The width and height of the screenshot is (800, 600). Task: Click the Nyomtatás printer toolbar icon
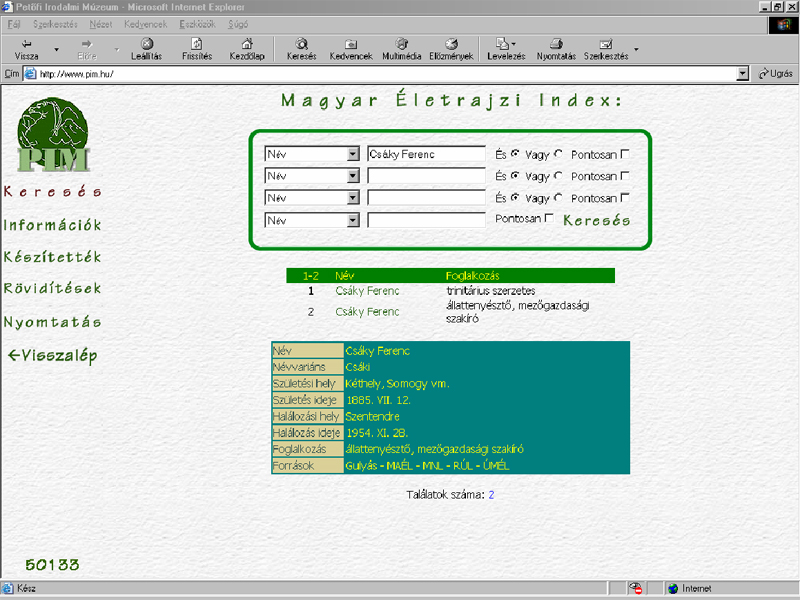[556, 44]
